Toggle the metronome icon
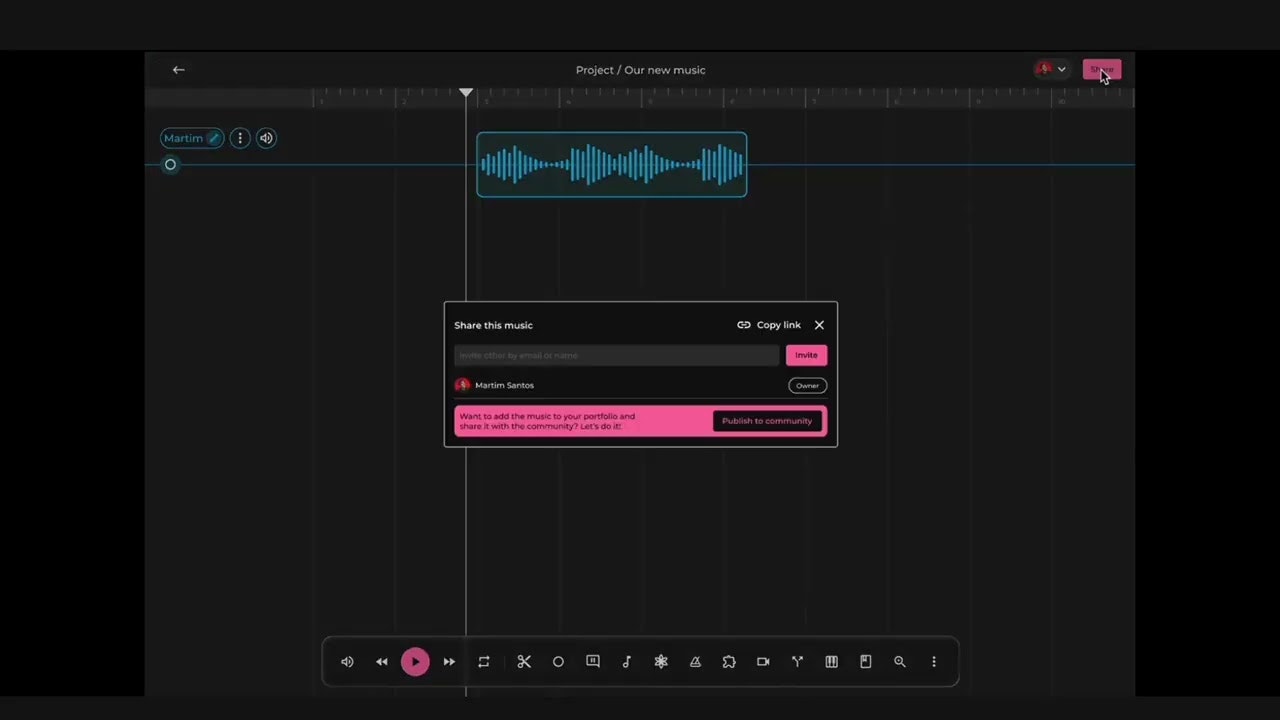 pos(695,662)
